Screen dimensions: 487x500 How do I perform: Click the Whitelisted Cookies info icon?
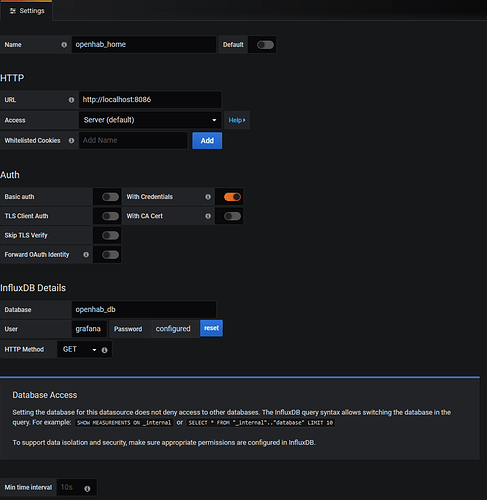tap(71, 140)
